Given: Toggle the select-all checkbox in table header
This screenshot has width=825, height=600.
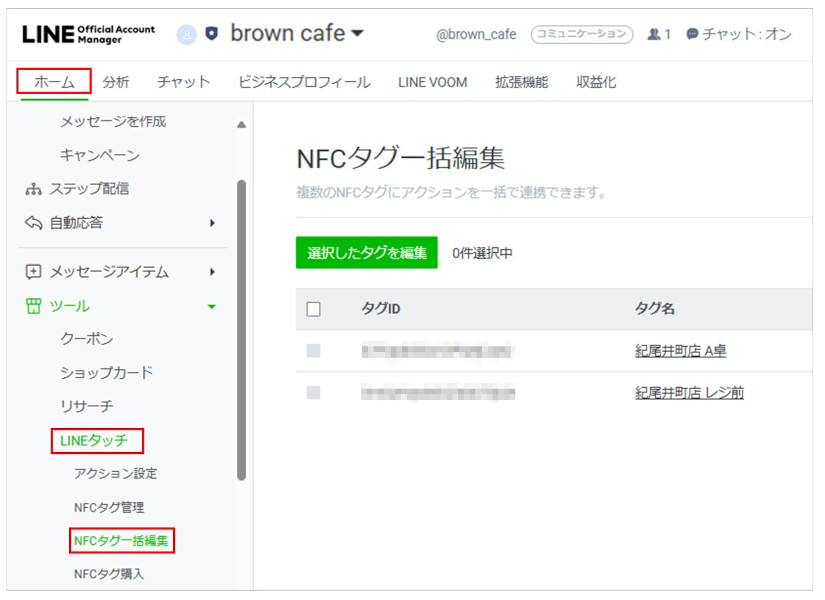Looking at the screenshot, I should pyautogui.click(x=313, y=309).
